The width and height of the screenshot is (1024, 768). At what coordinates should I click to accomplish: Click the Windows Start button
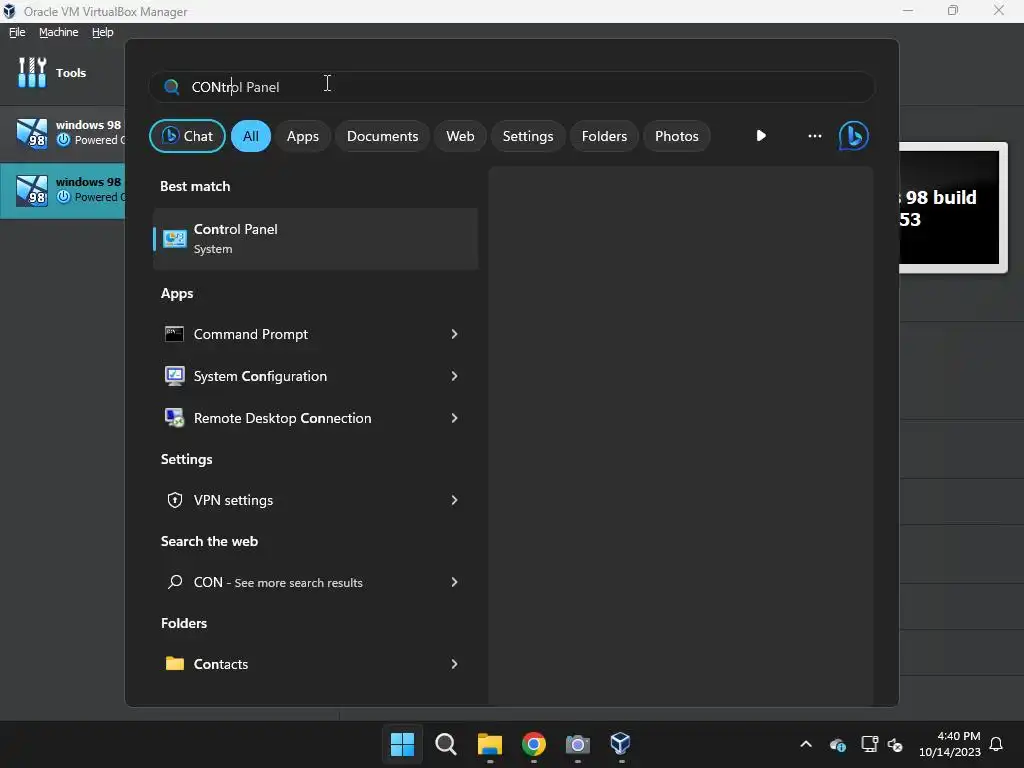click(x=402, y=744)
